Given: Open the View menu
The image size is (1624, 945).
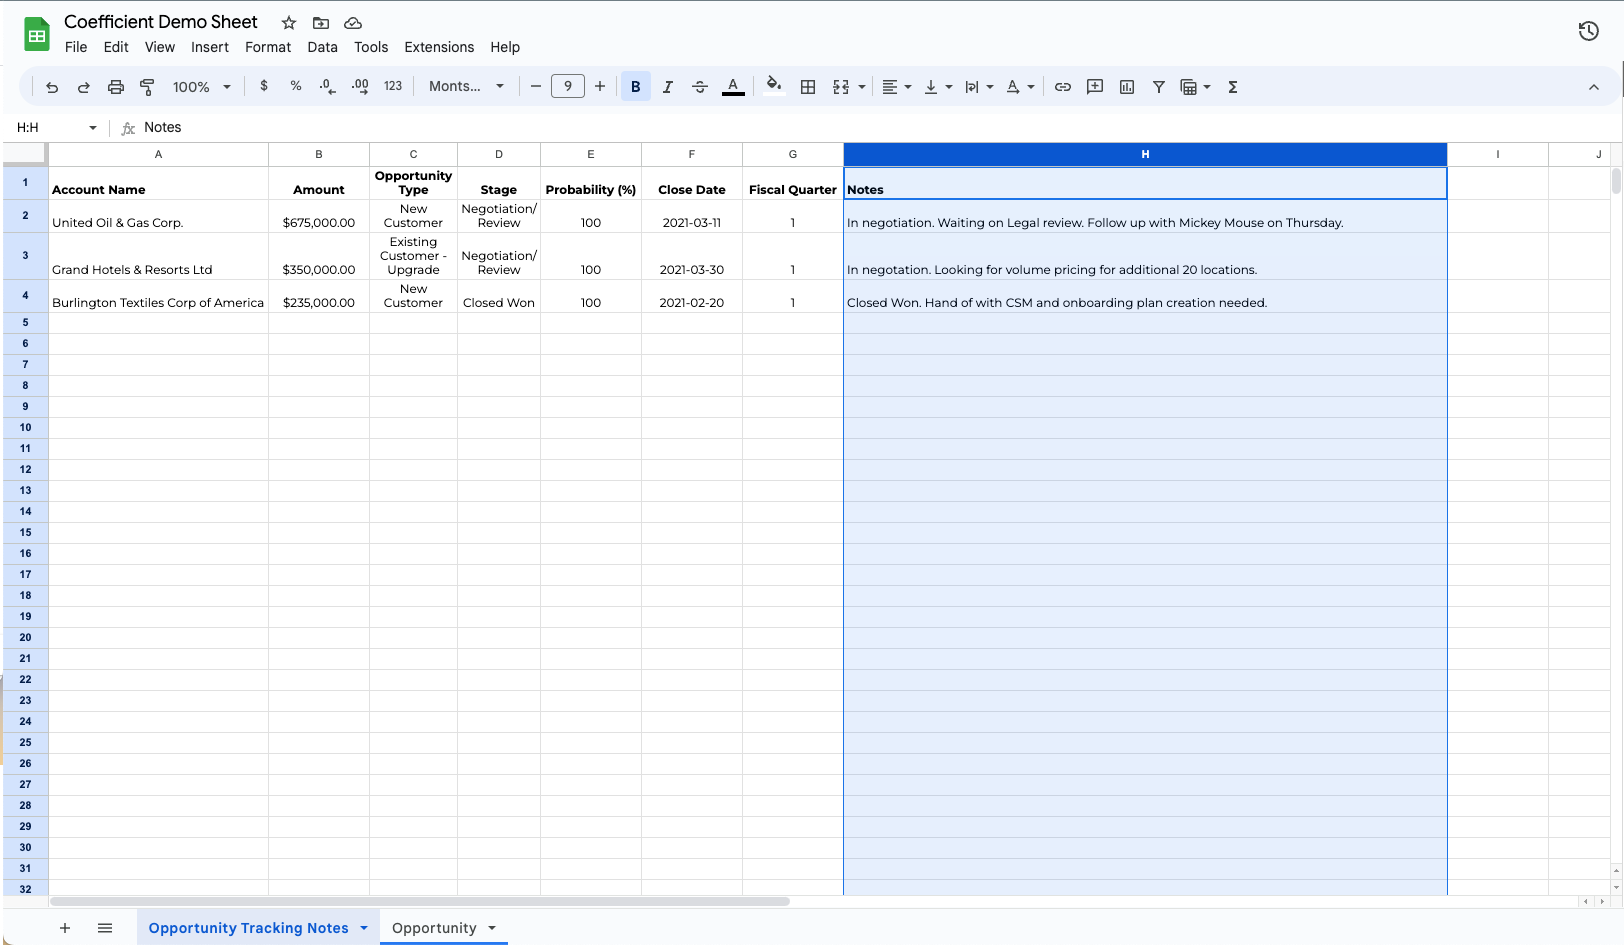Looking at the screenshot, I should (160, 47).
